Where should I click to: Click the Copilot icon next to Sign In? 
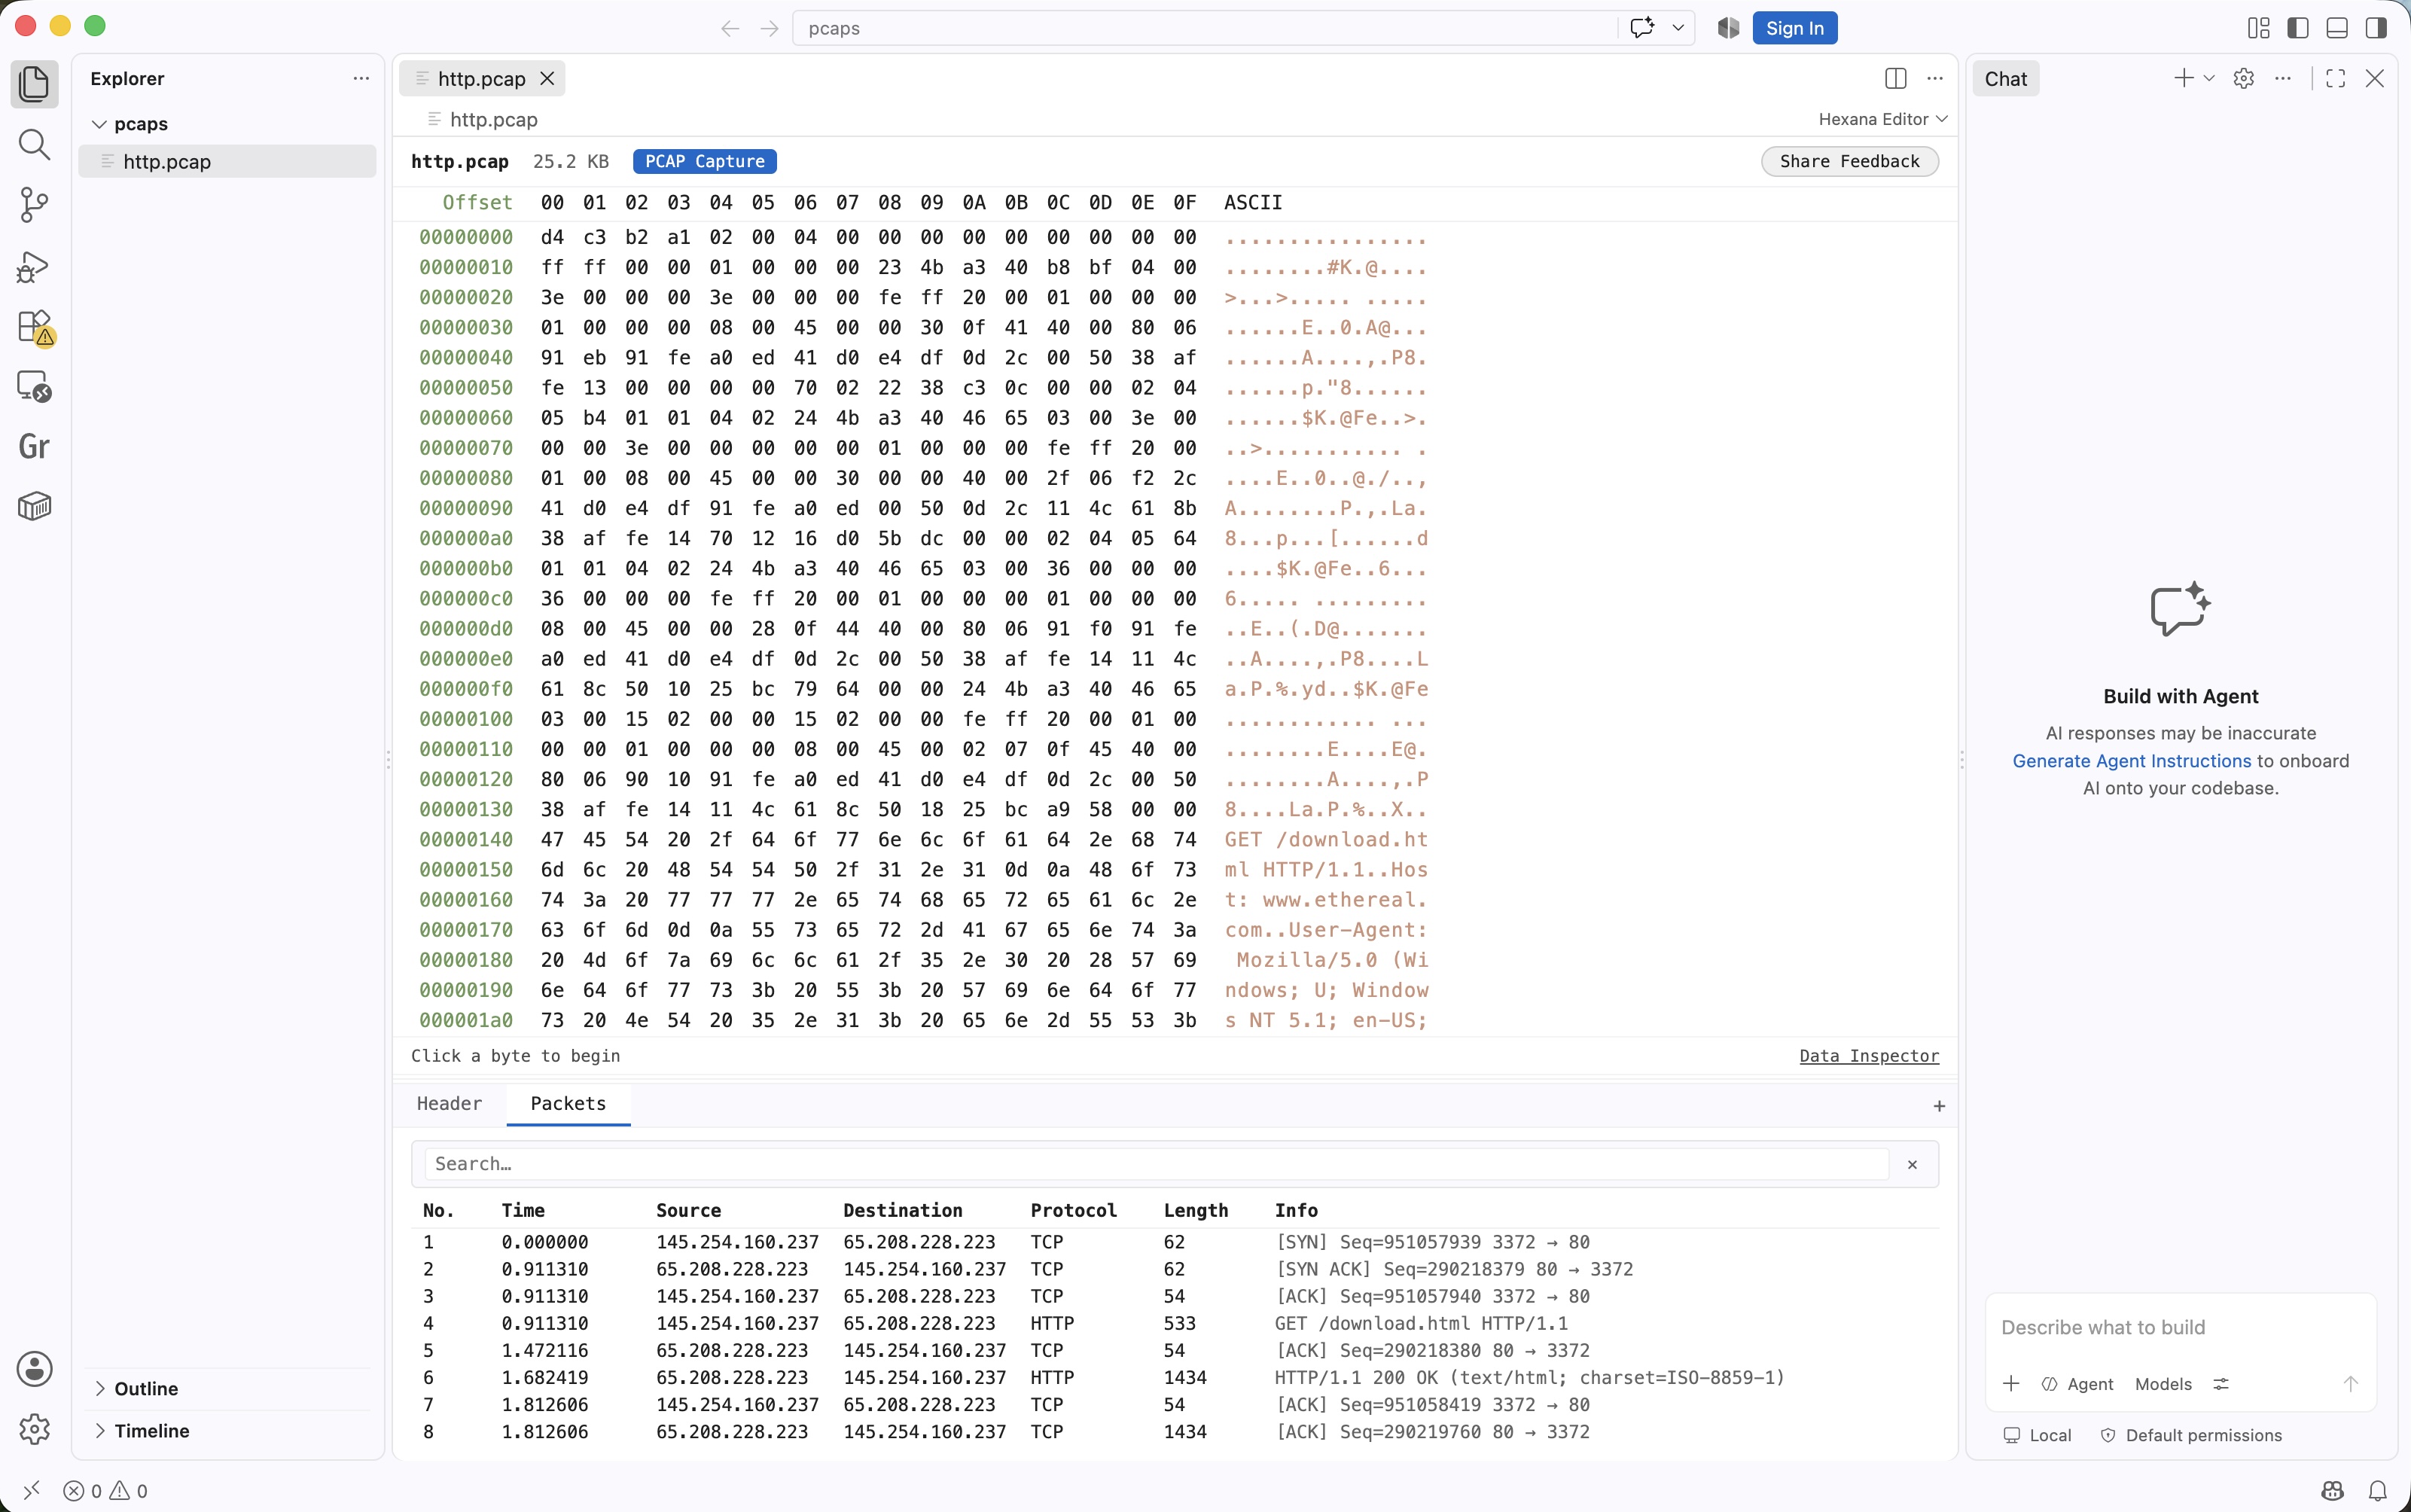click(1728, 28)
